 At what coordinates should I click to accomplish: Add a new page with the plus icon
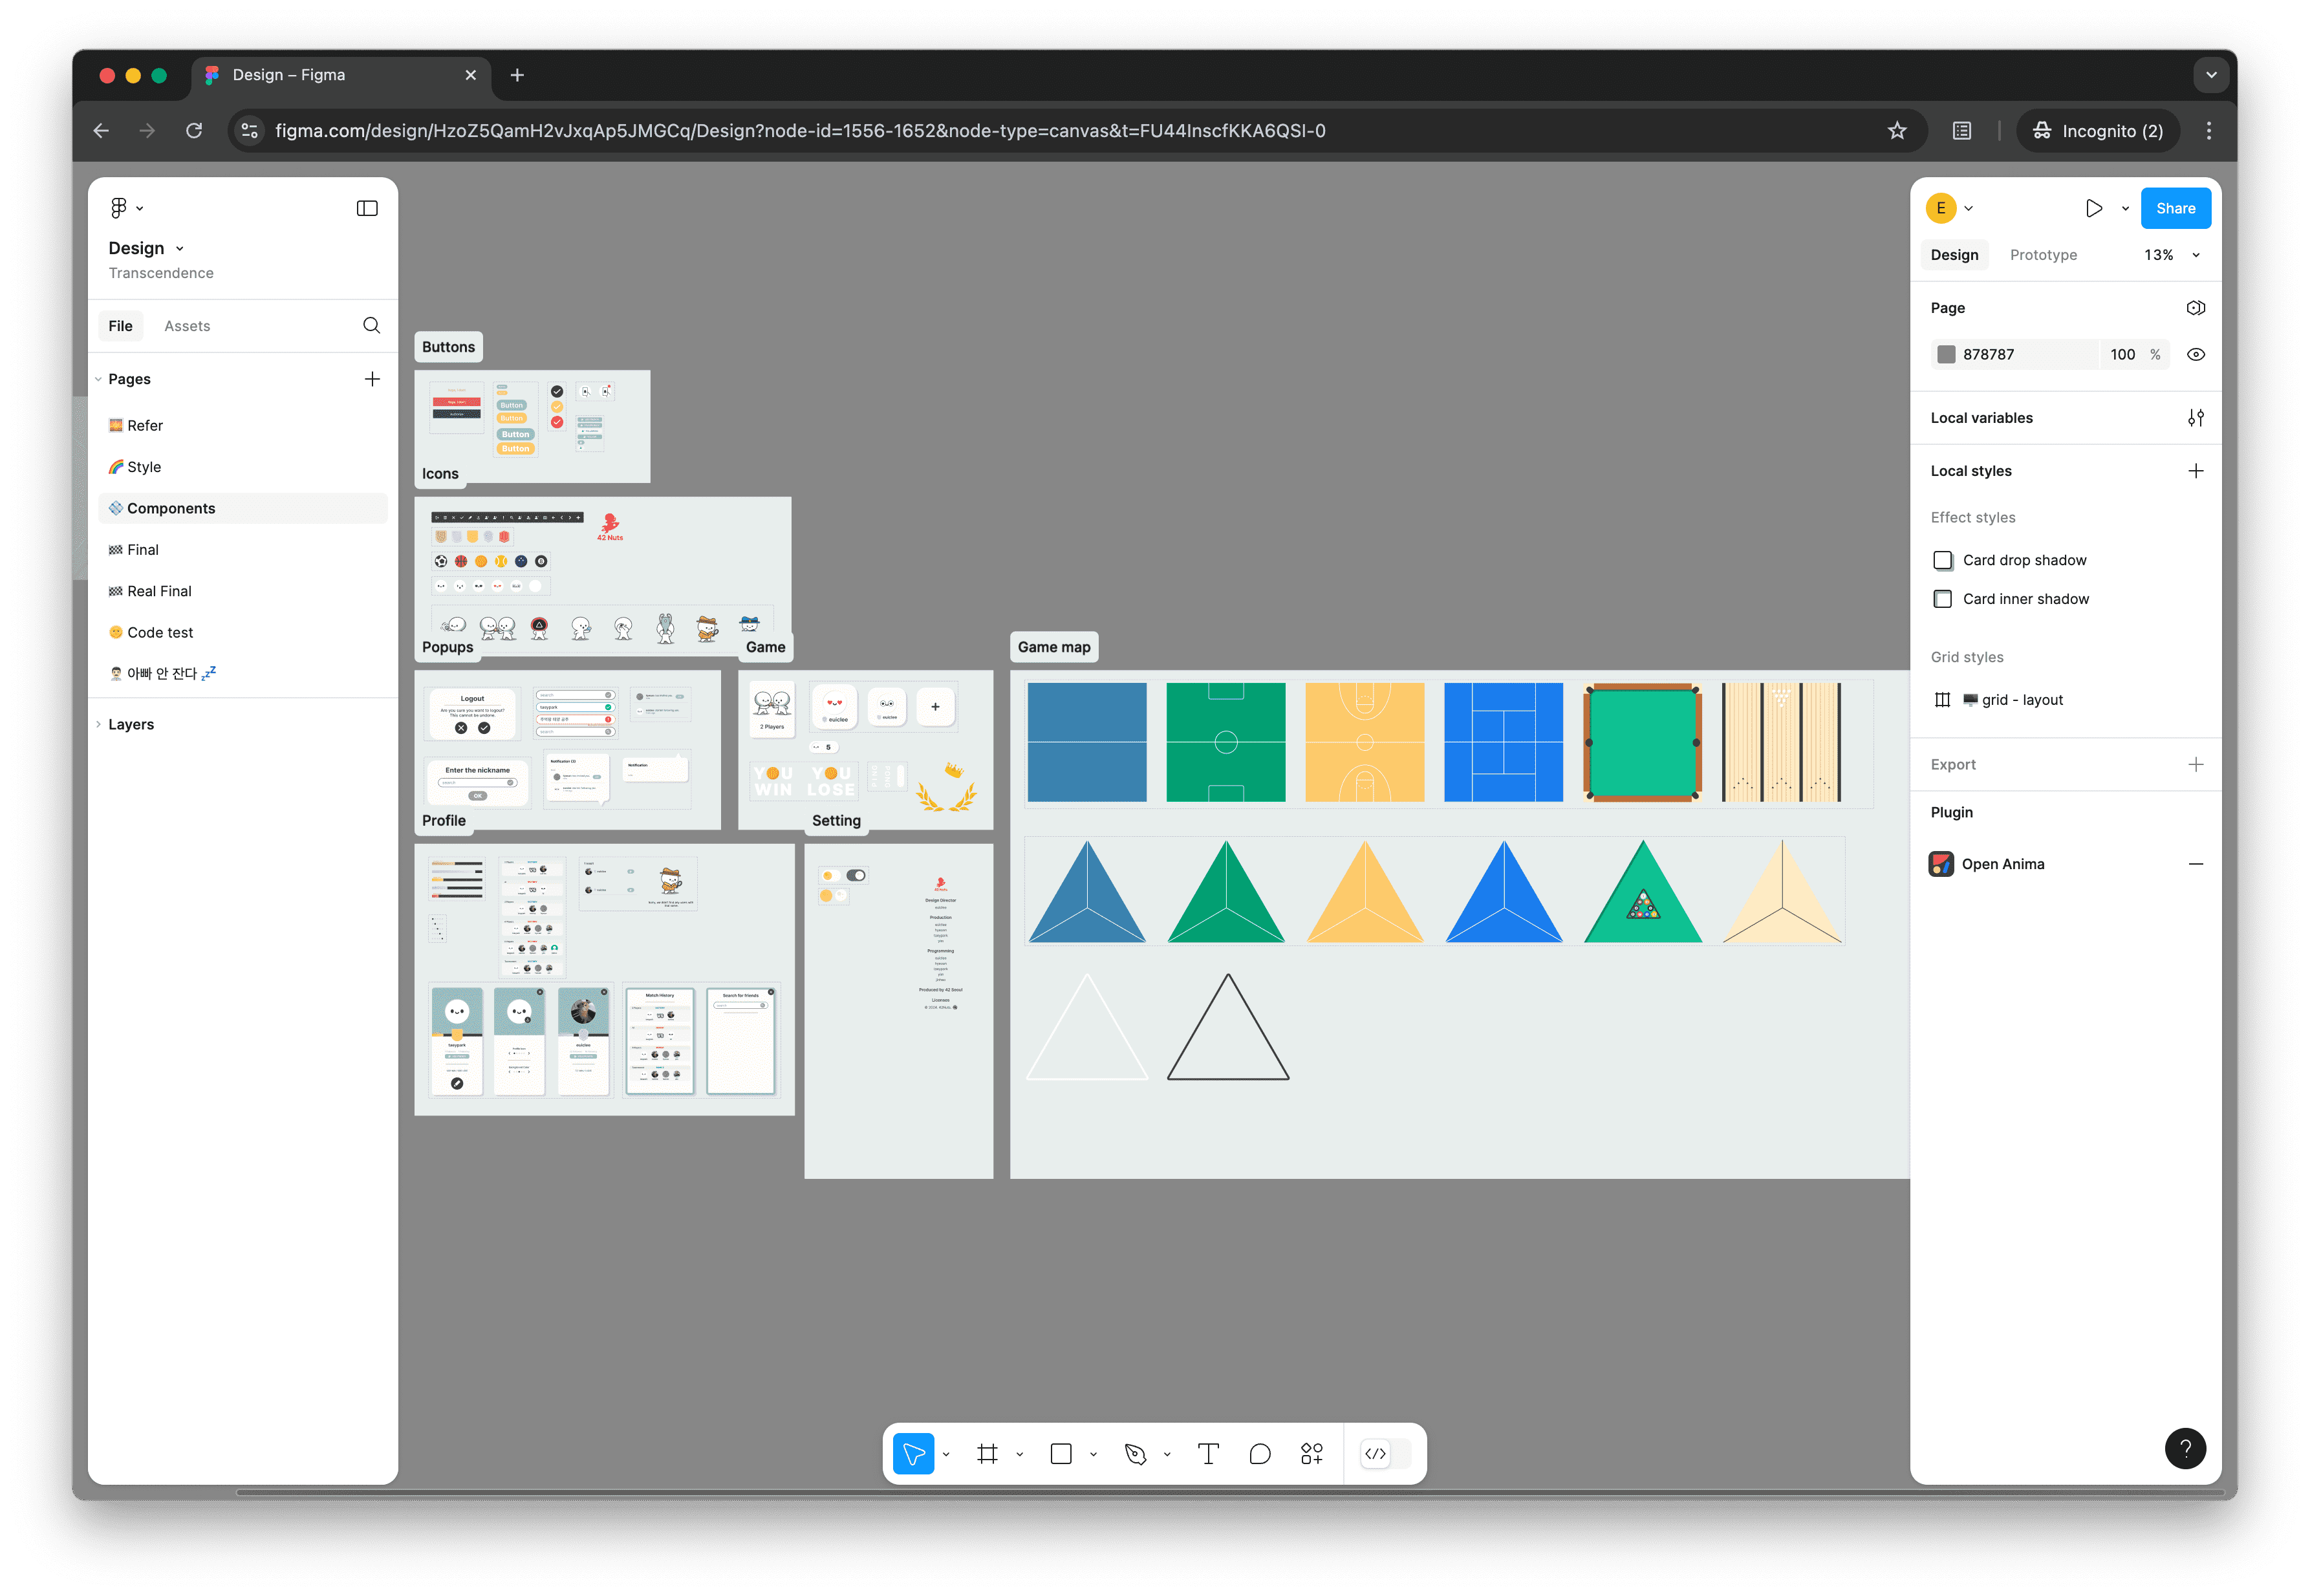coord(372,379)
